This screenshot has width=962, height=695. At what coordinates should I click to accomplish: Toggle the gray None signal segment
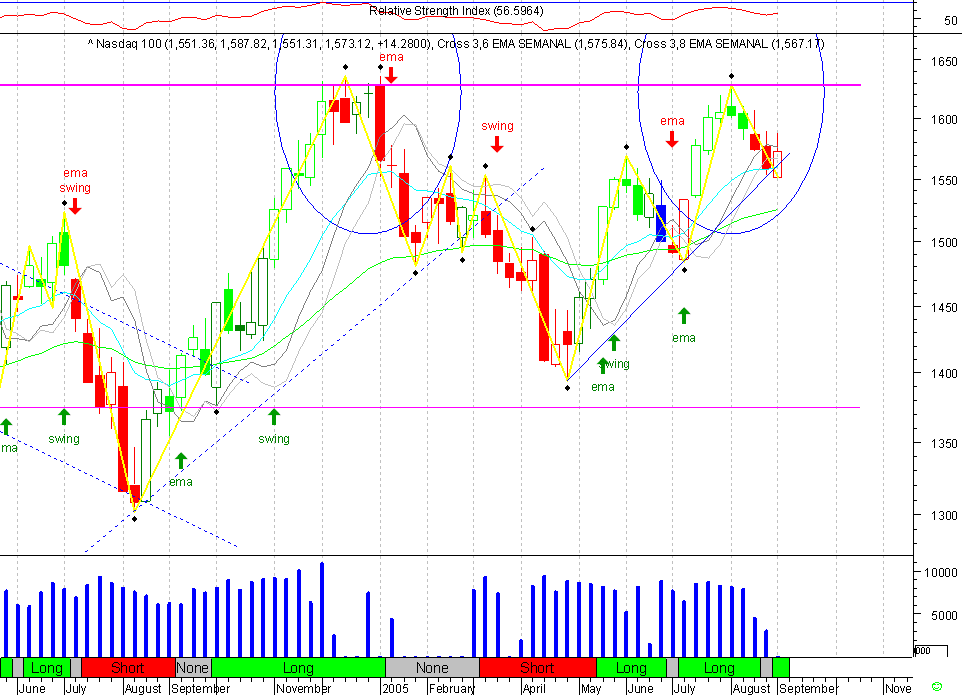click(193, 667)
